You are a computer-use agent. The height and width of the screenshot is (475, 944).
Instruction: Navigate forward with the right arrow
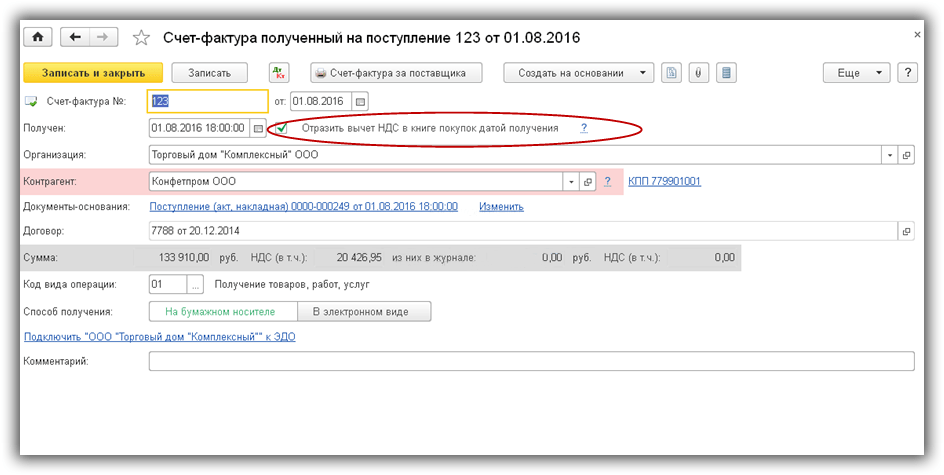point(104,37)
